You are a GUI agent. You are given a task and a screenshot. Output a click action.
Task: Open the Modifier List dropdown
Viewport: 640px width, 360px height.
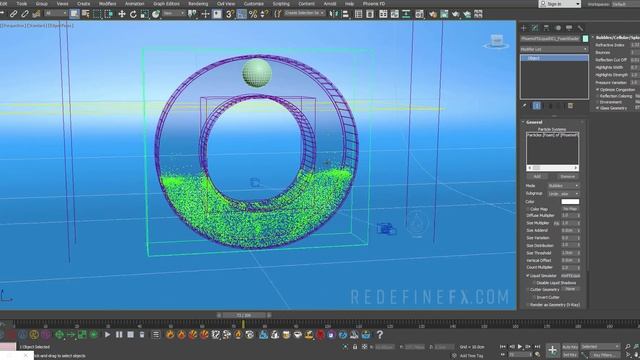click(554, 49)
